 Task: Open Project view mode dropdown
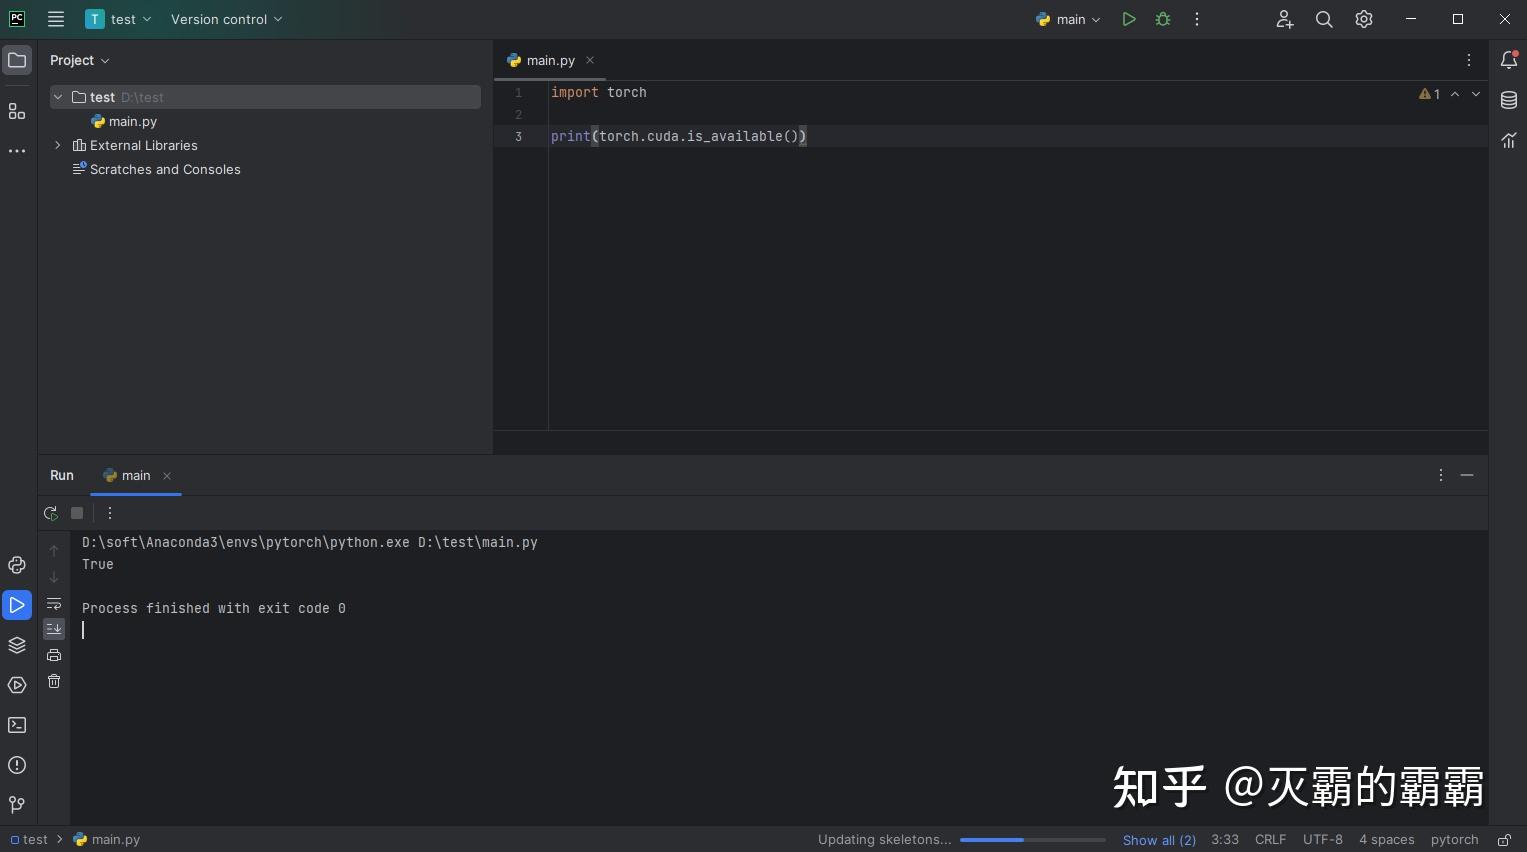(x=80, y=60)
